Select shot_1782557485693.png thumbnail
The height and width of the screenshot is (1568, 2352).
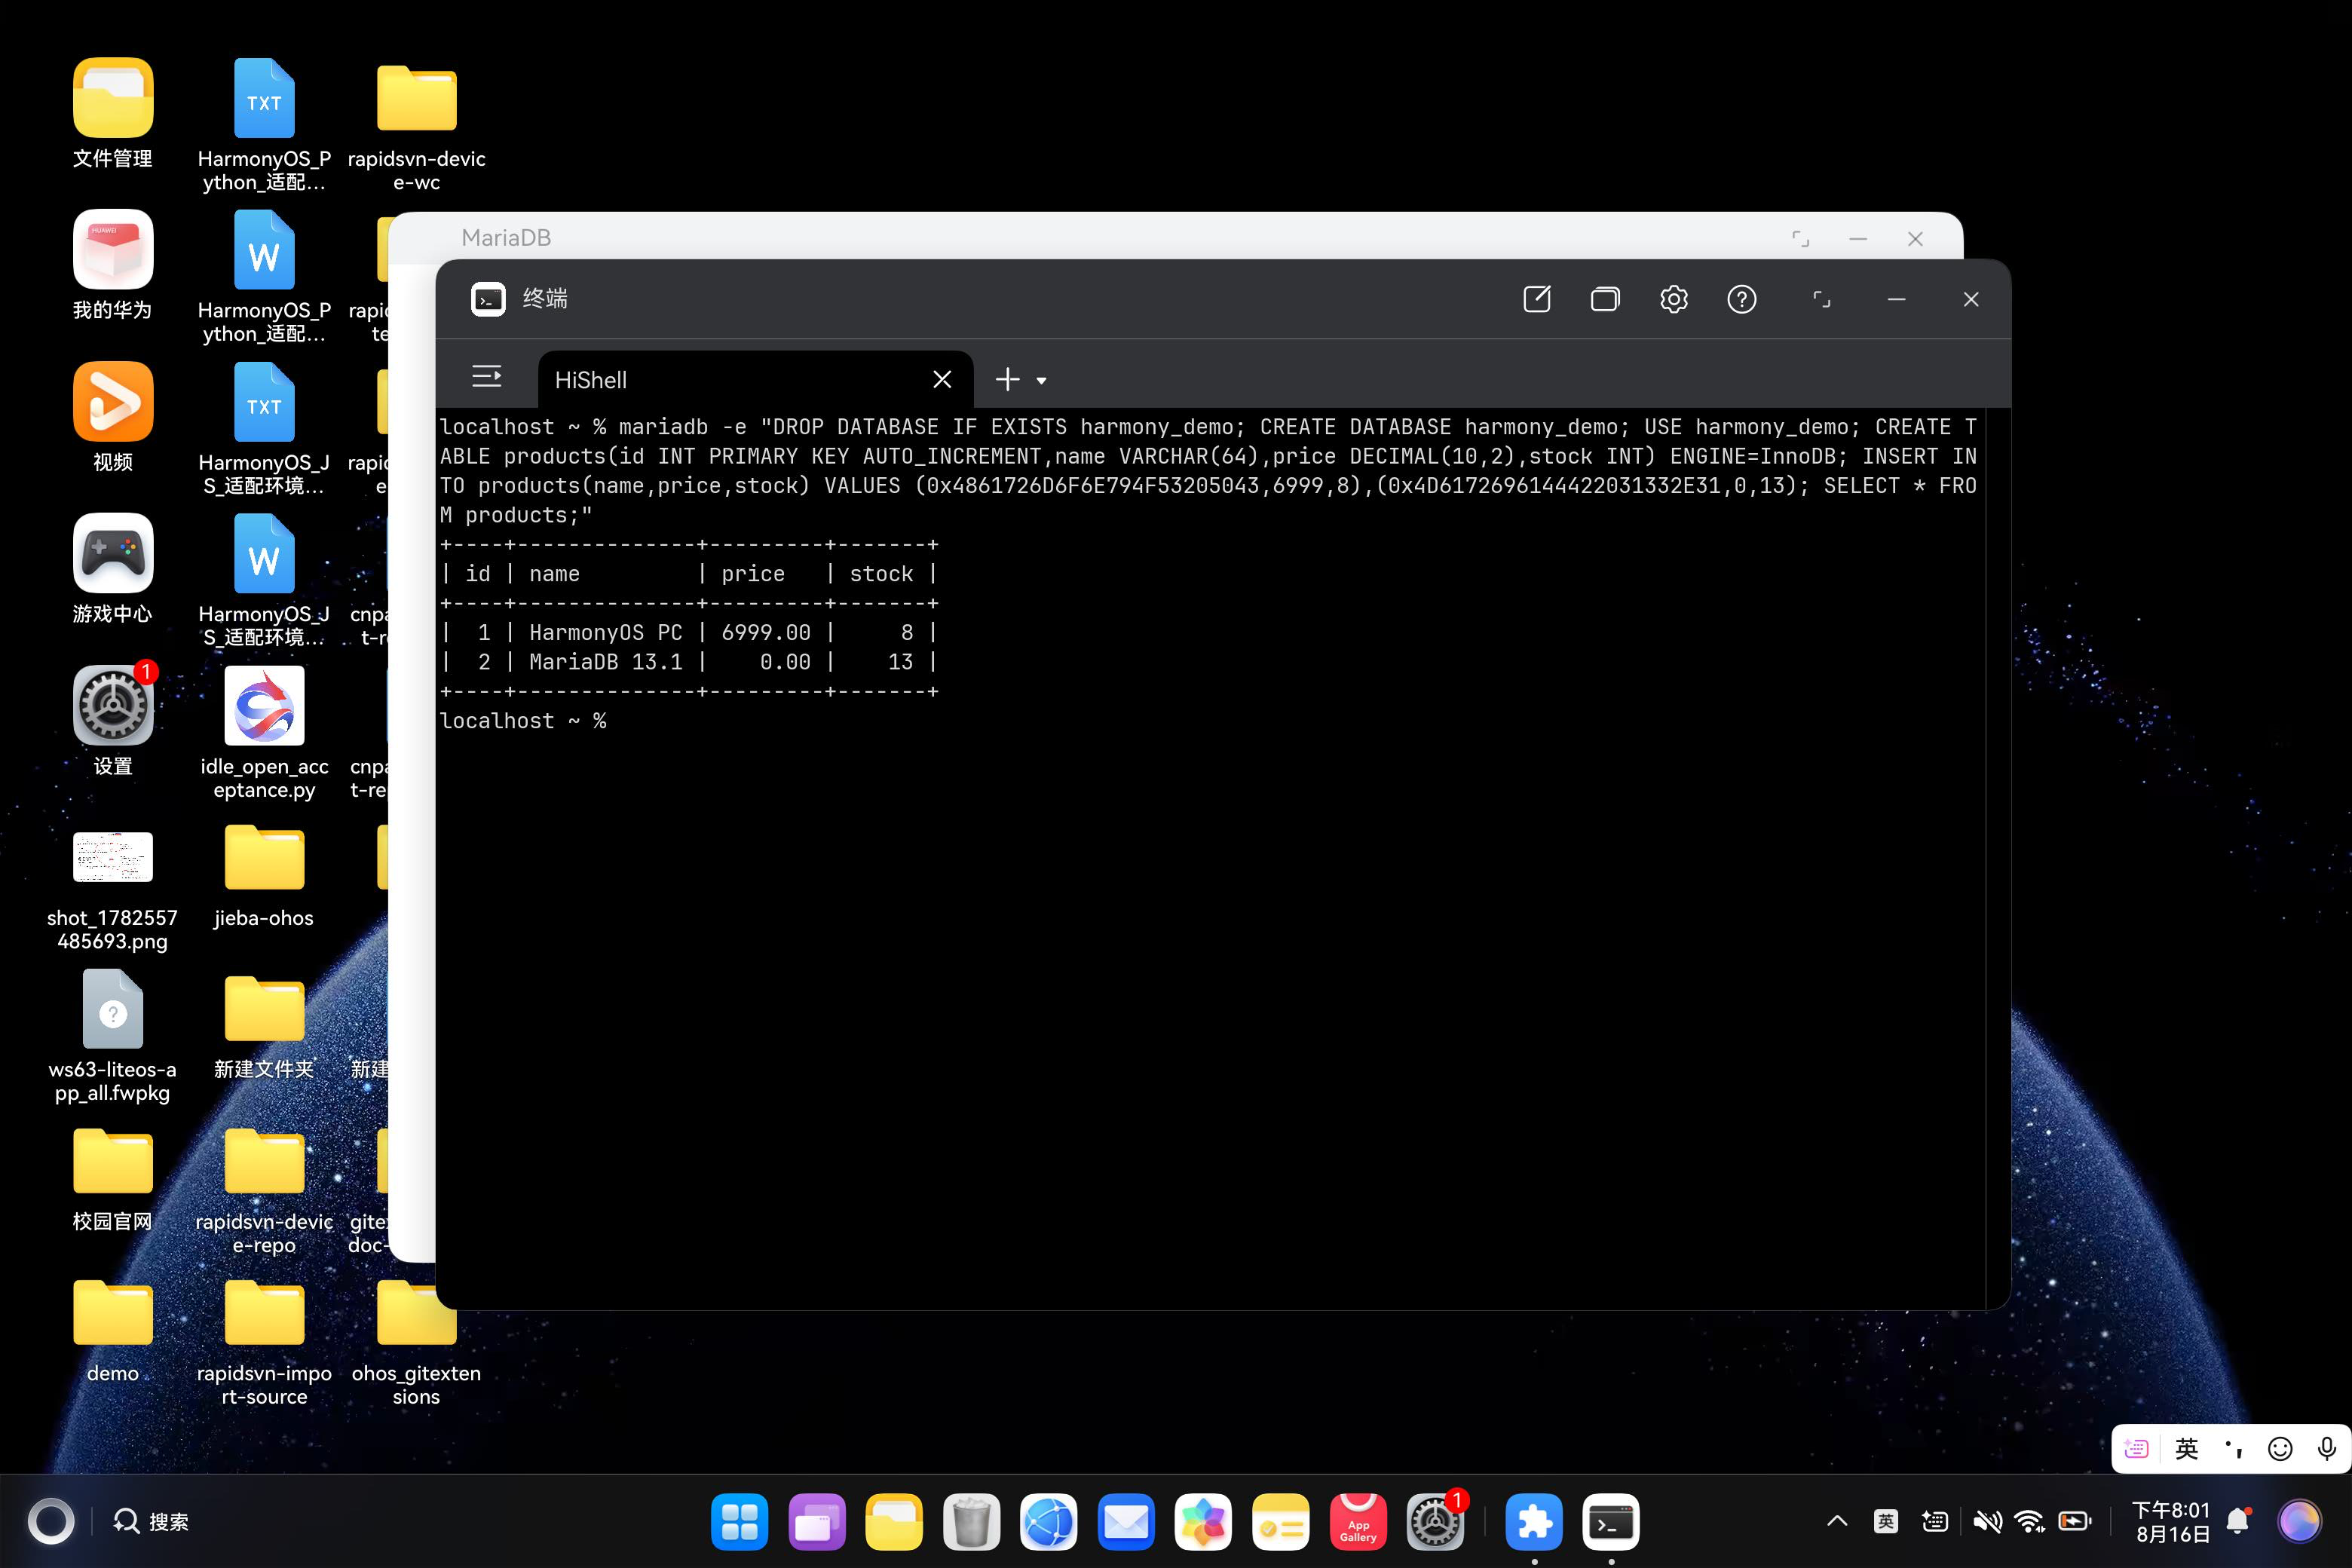(113, 890)
